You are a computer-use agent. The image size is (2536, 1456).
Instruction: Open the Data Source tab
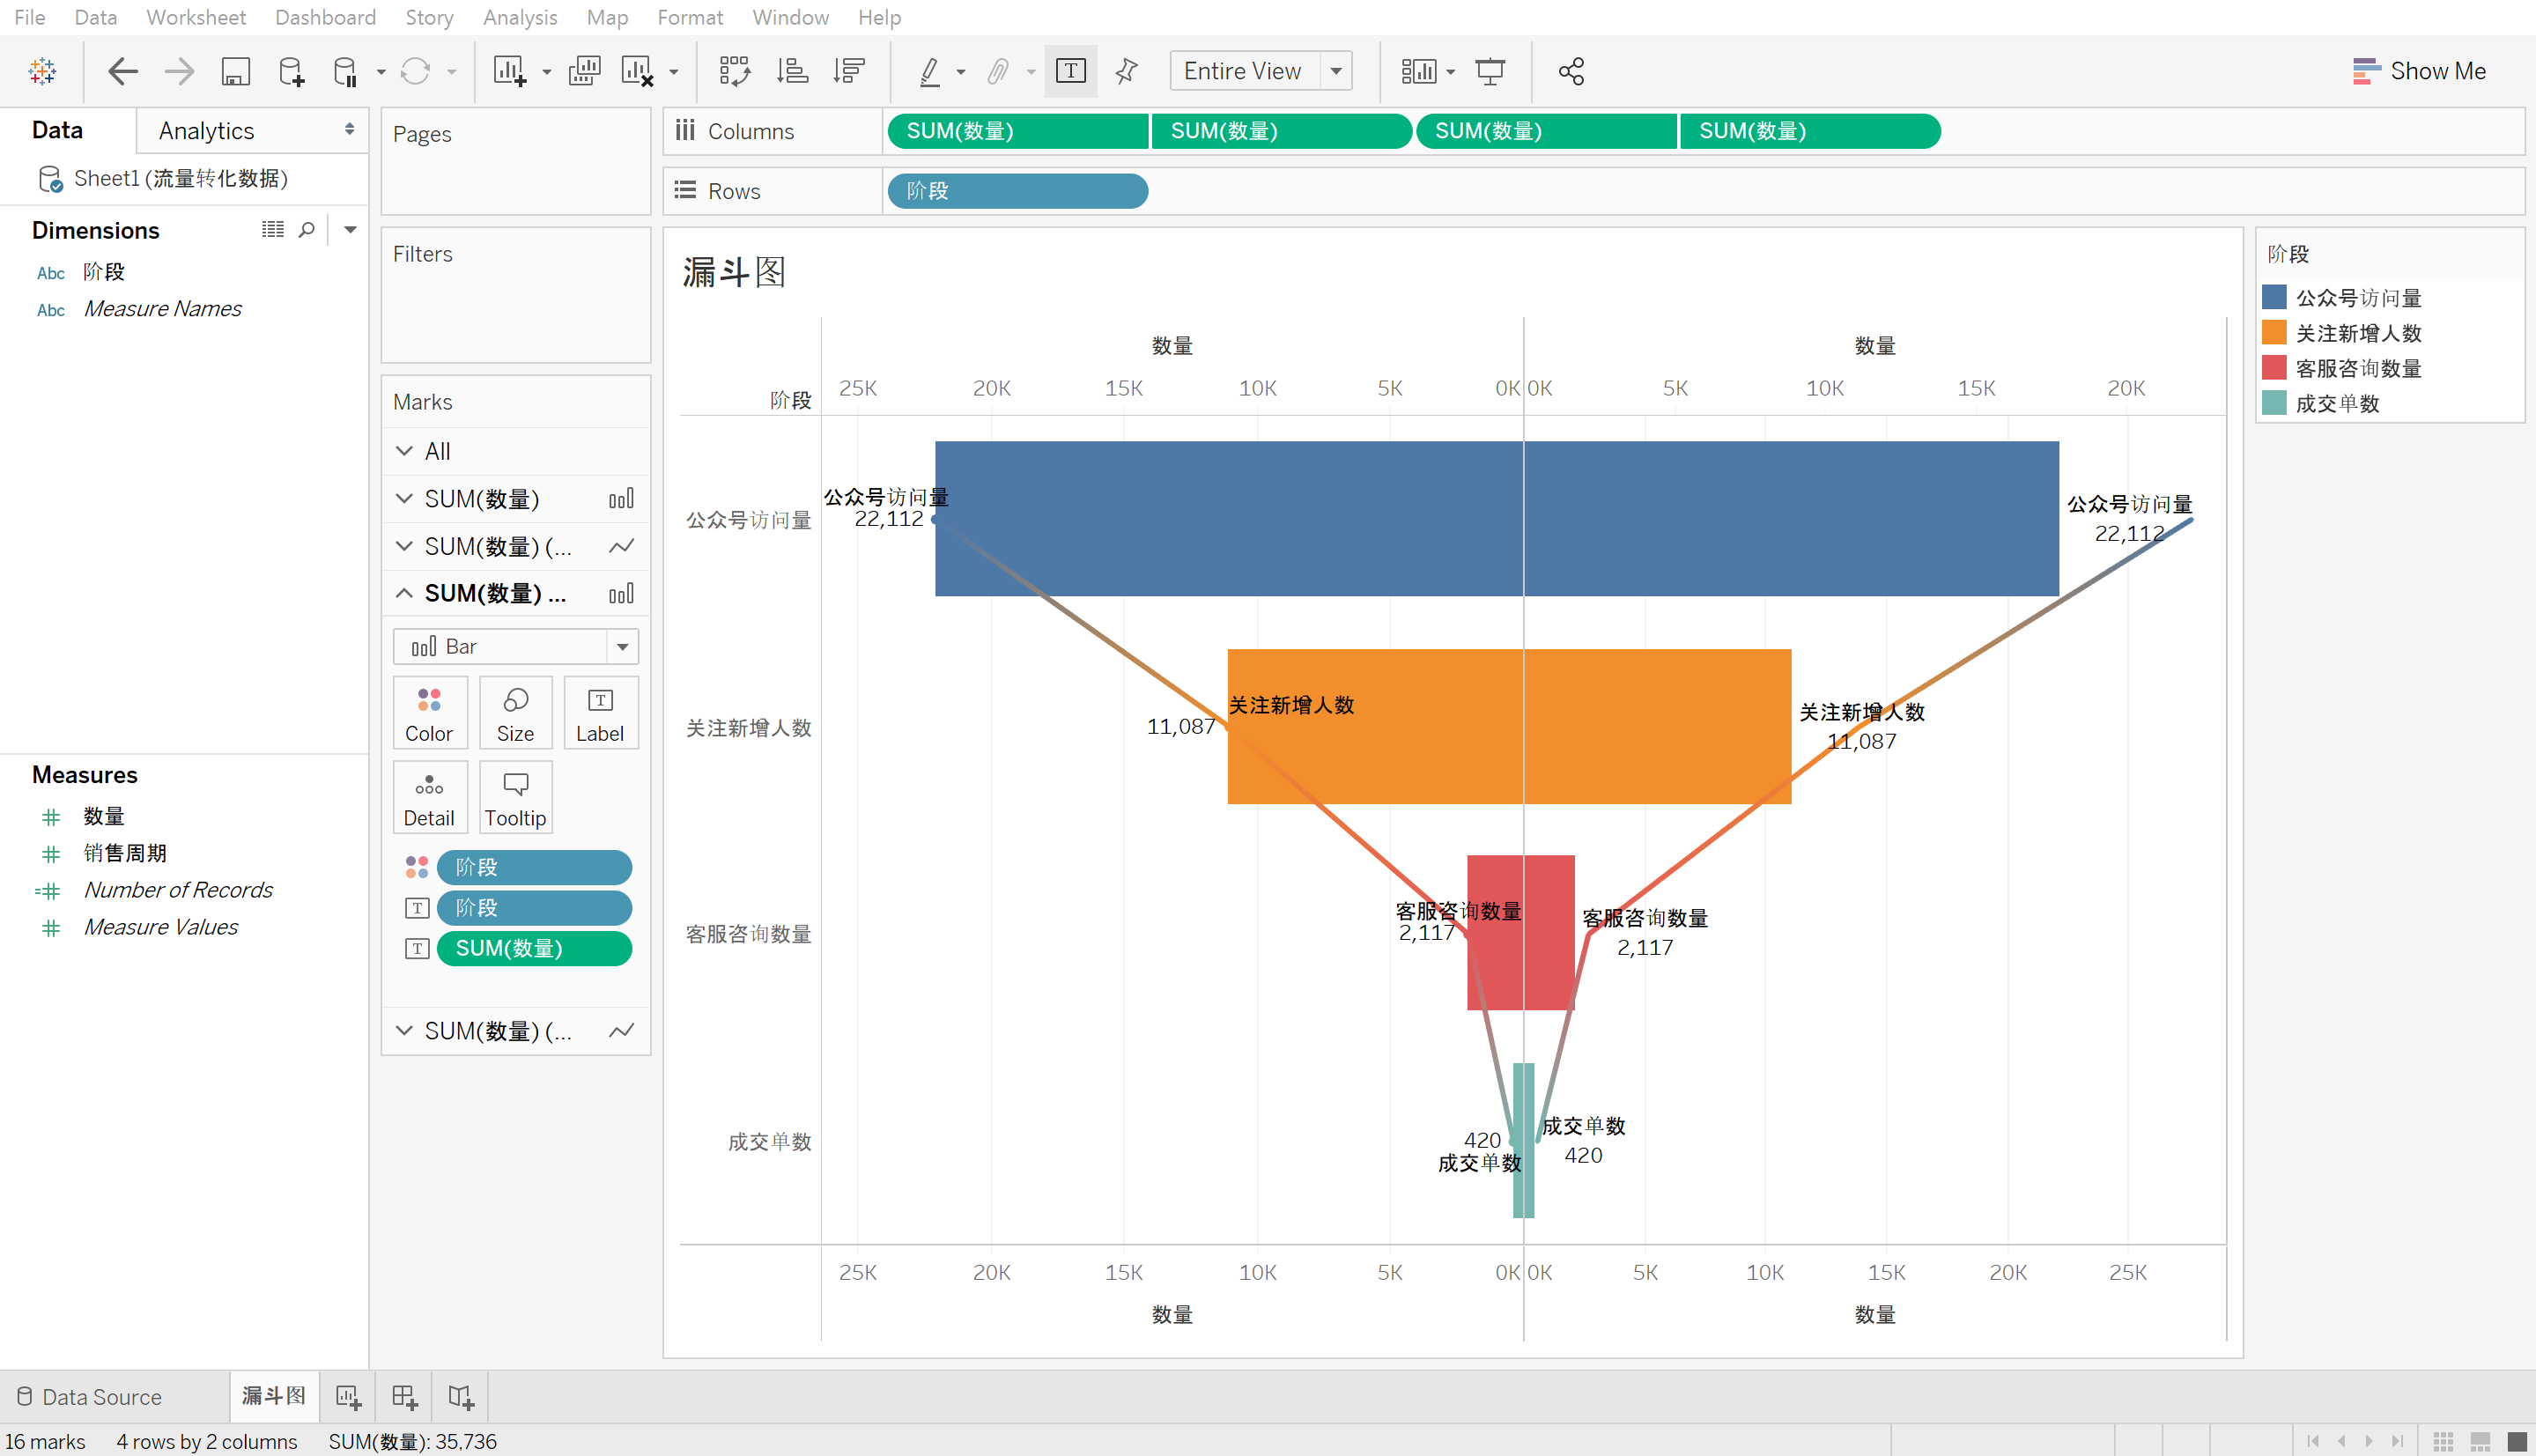tap(100, 1396)
